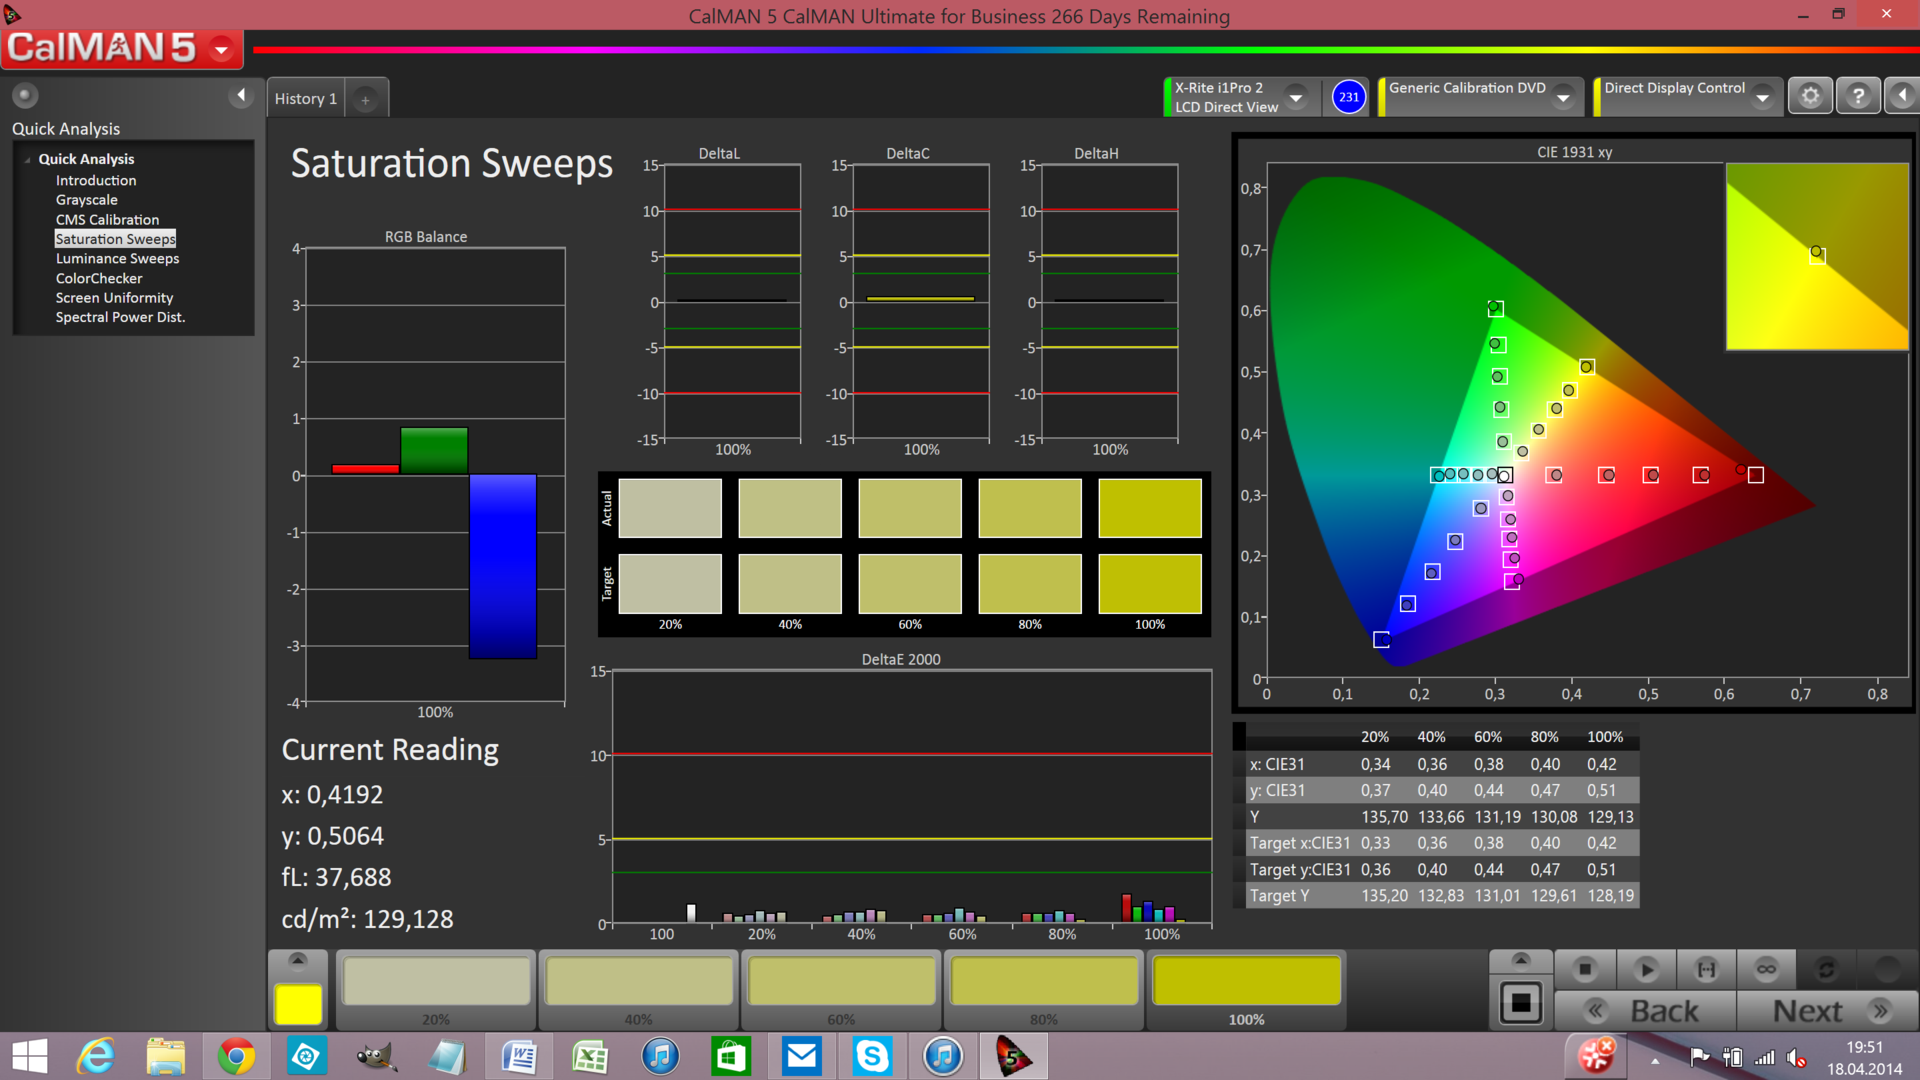Click the Back button
Image resolution: width=1920 pixels, height=1080 pixels.
[1646, 1011]
